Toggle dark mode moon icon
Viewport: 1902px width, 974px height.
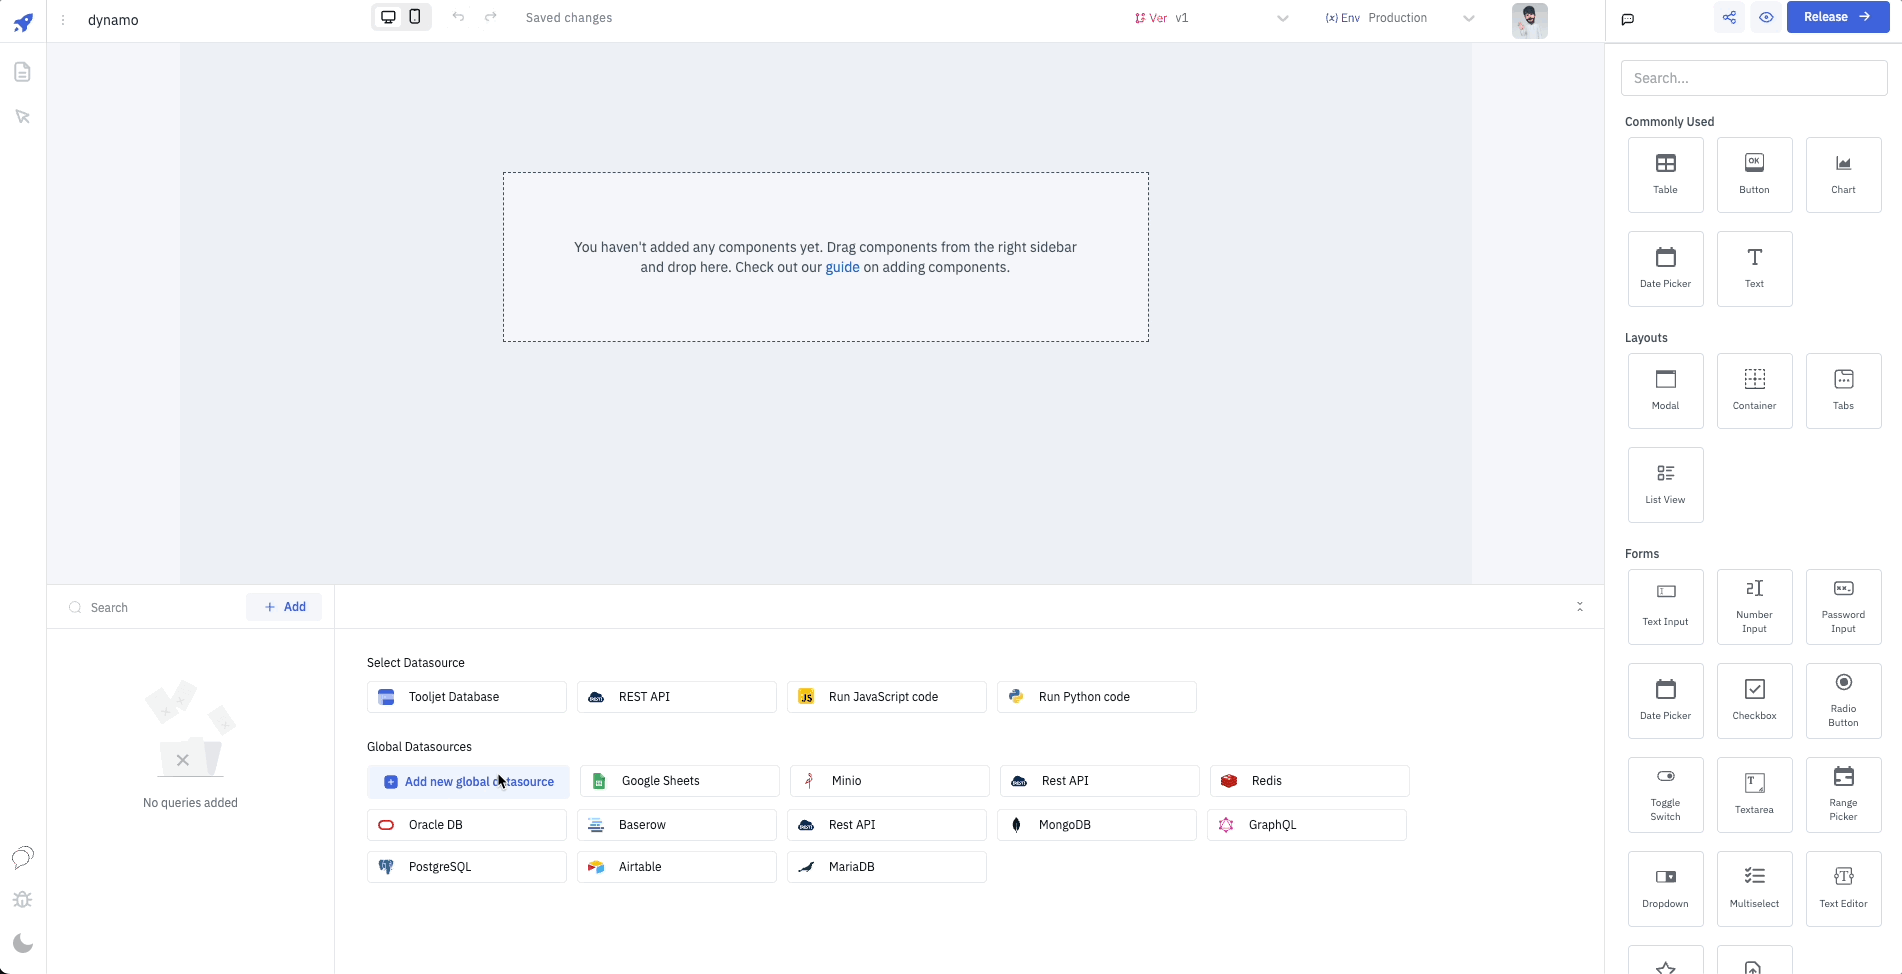point(22,944)
